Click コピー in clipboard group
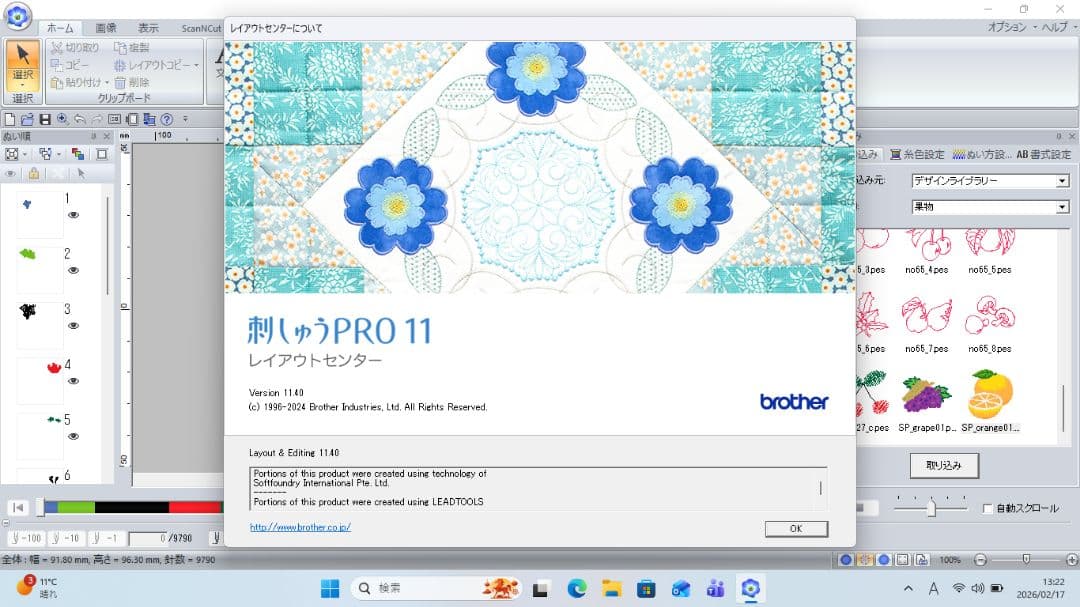1080x607 pixels. tap(70, 65)
